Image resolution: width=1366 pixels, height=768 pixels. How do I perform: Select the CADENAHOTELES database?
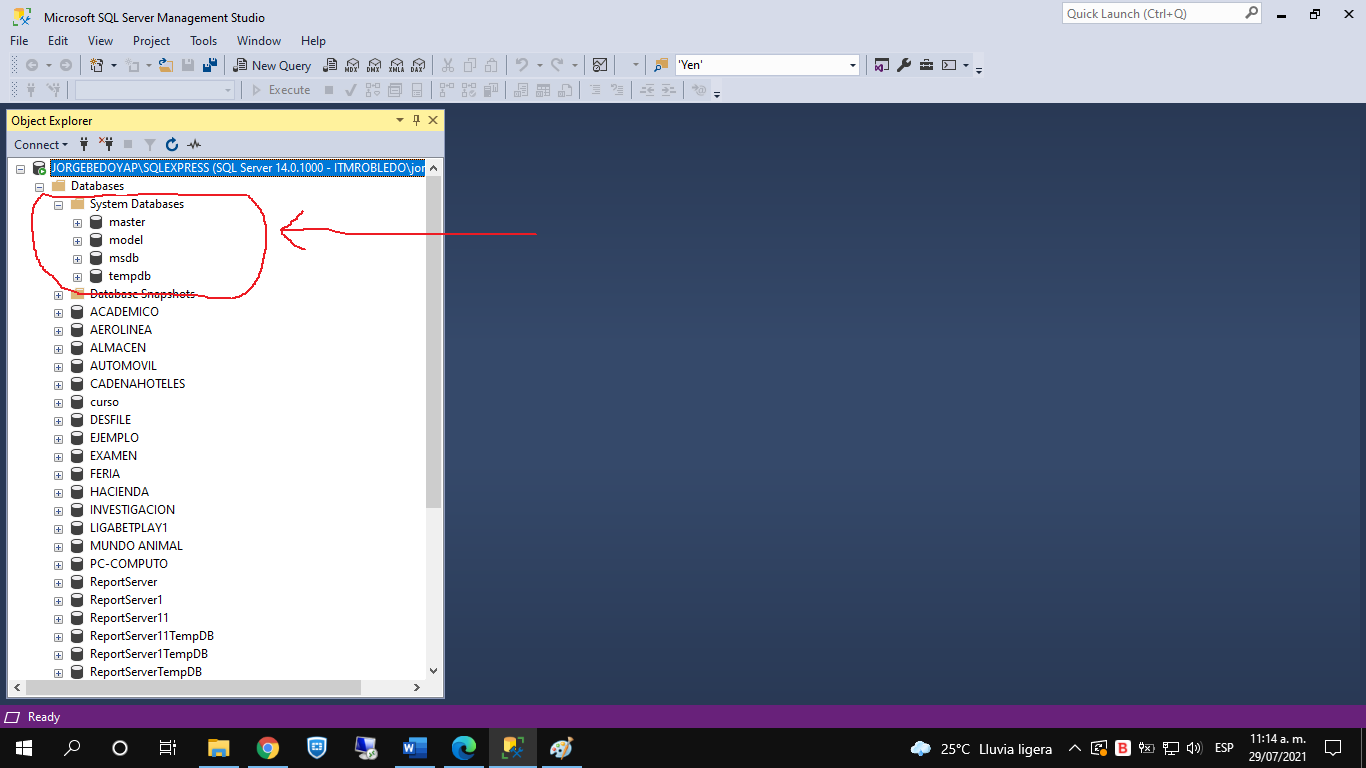(x=137, y=384)
